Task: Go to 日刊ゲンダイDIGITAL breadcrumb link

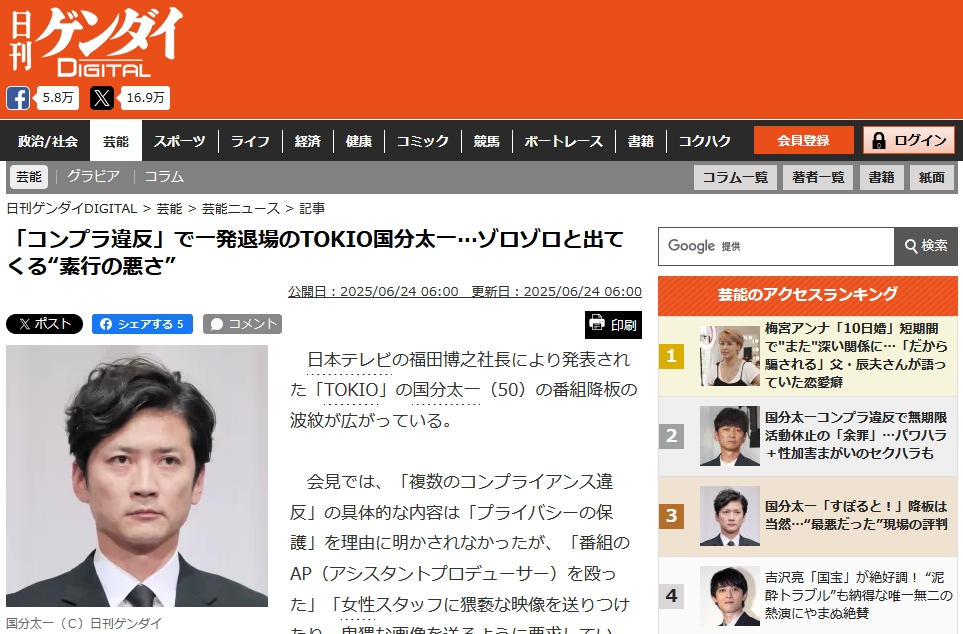Action: pos(72,209)
